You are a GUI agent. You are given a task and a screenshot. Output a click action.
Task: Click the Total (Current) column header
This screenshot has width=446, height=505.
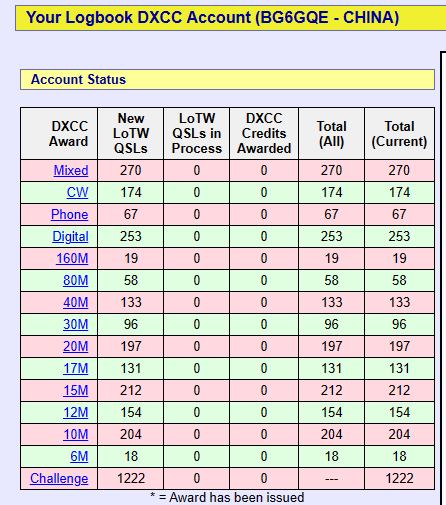click(399, 134)
